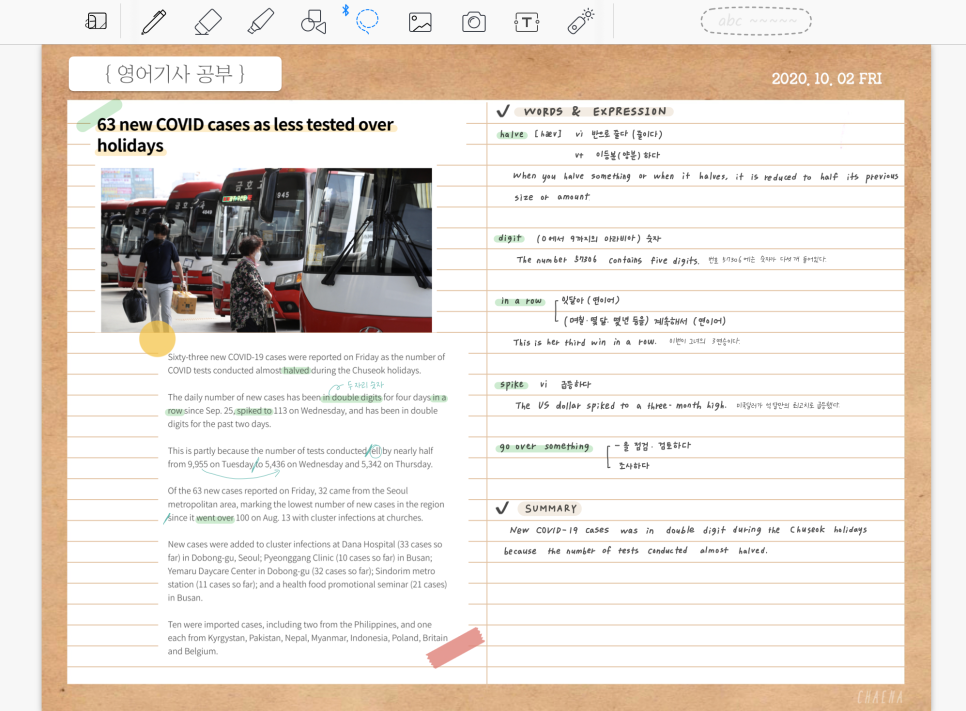Screen dimensions: 966x711
Task: Click the highlighted phrase 'in double digits'
Action: point(352,397)
